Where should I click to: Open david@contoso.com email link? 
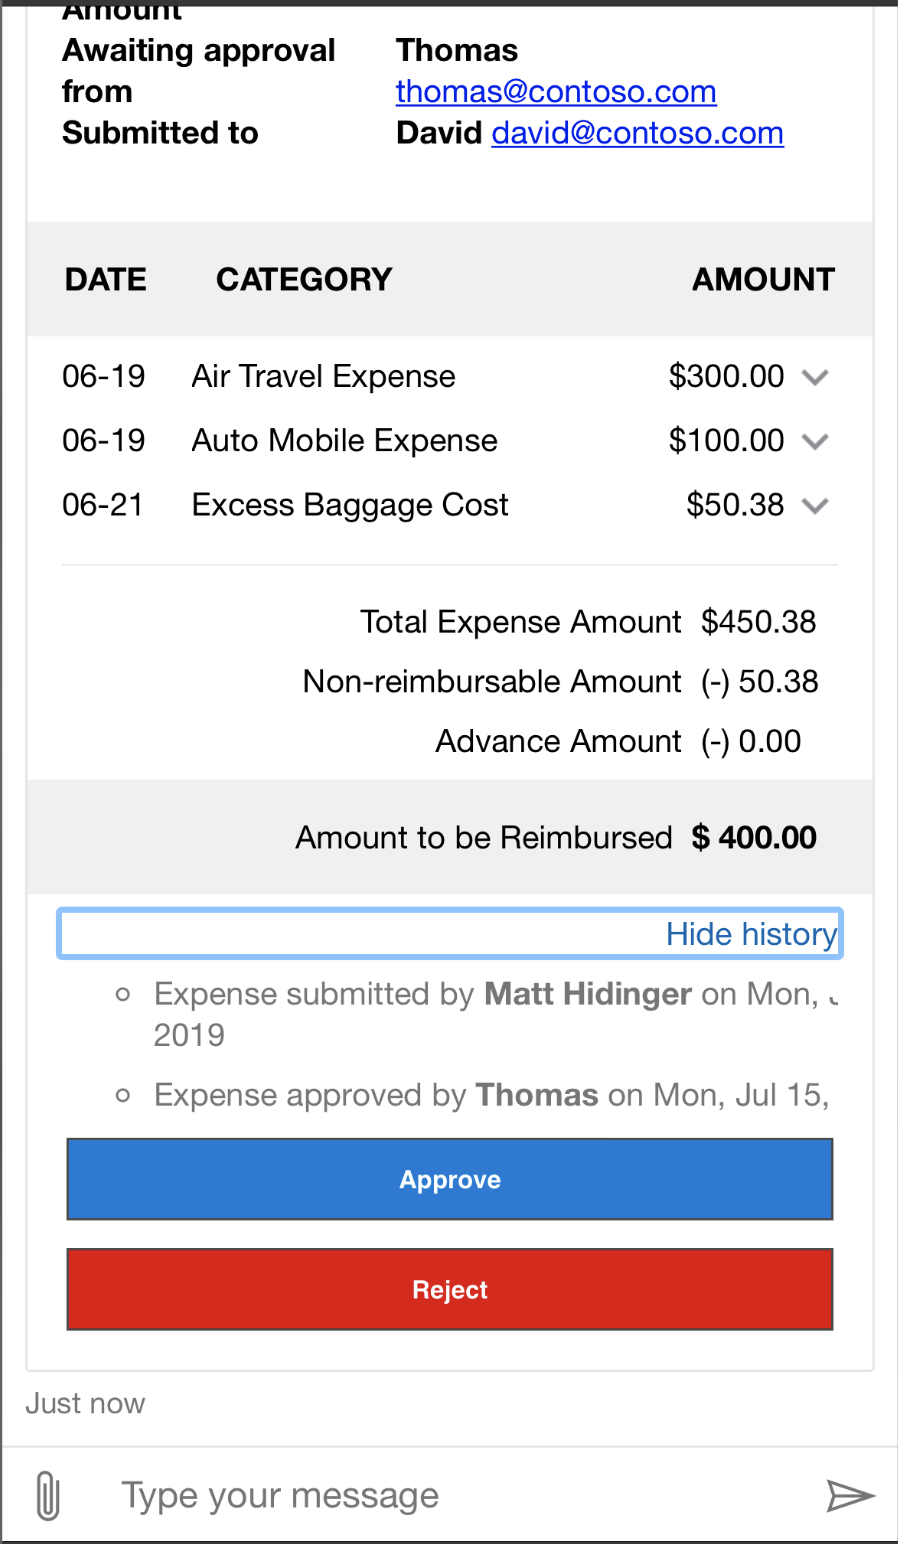coord(637,133)
